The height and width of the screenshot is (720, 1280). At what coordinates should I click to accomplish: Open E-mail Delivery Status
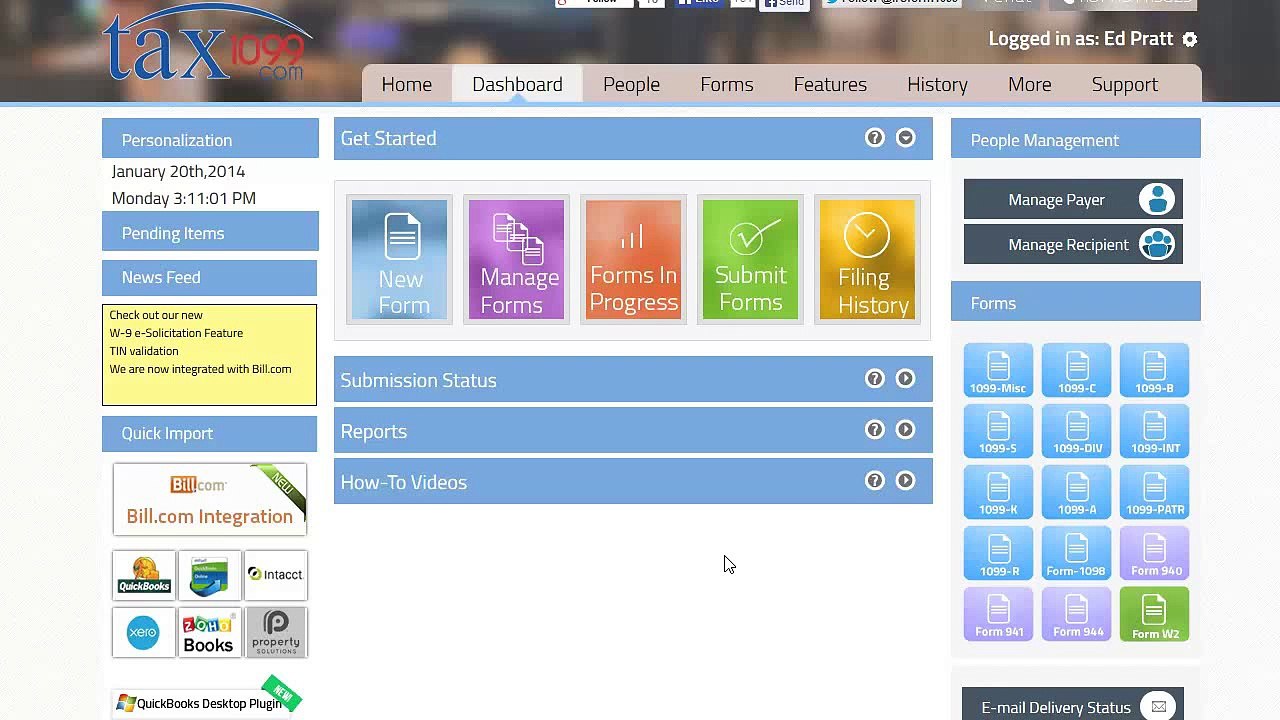click(1073, 704)
